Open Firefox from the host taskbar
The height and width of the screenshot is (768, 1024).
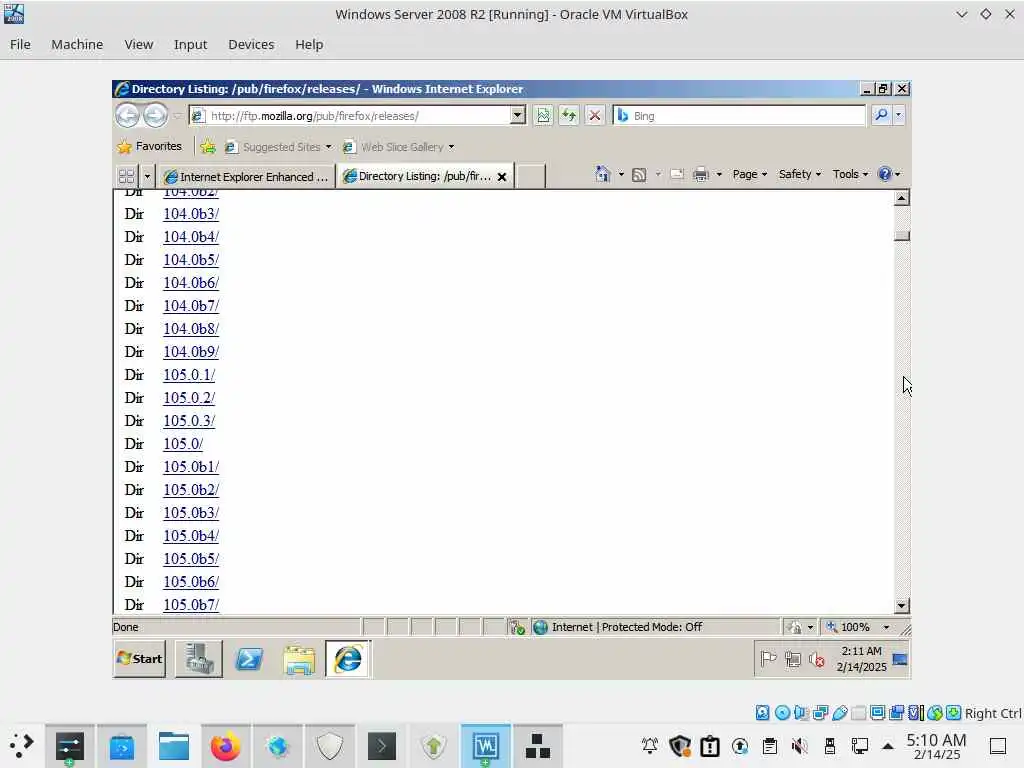coord(225,746)
